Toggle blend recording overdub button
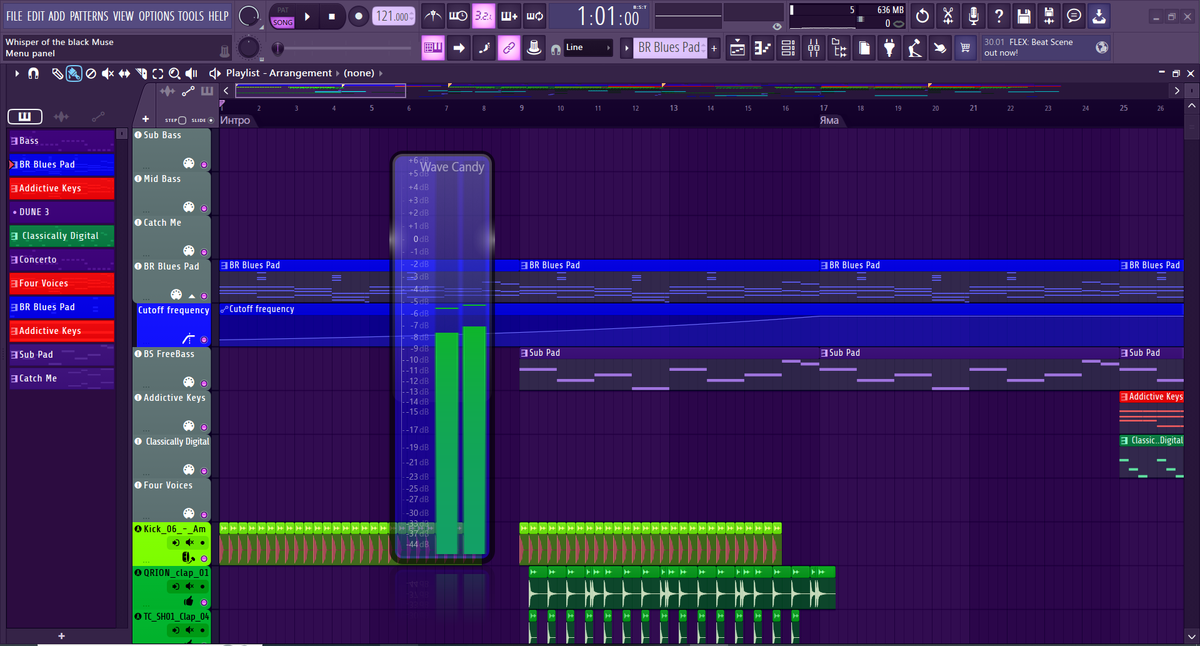Screen dimensions: 1200x646 (x=508, y=16)
